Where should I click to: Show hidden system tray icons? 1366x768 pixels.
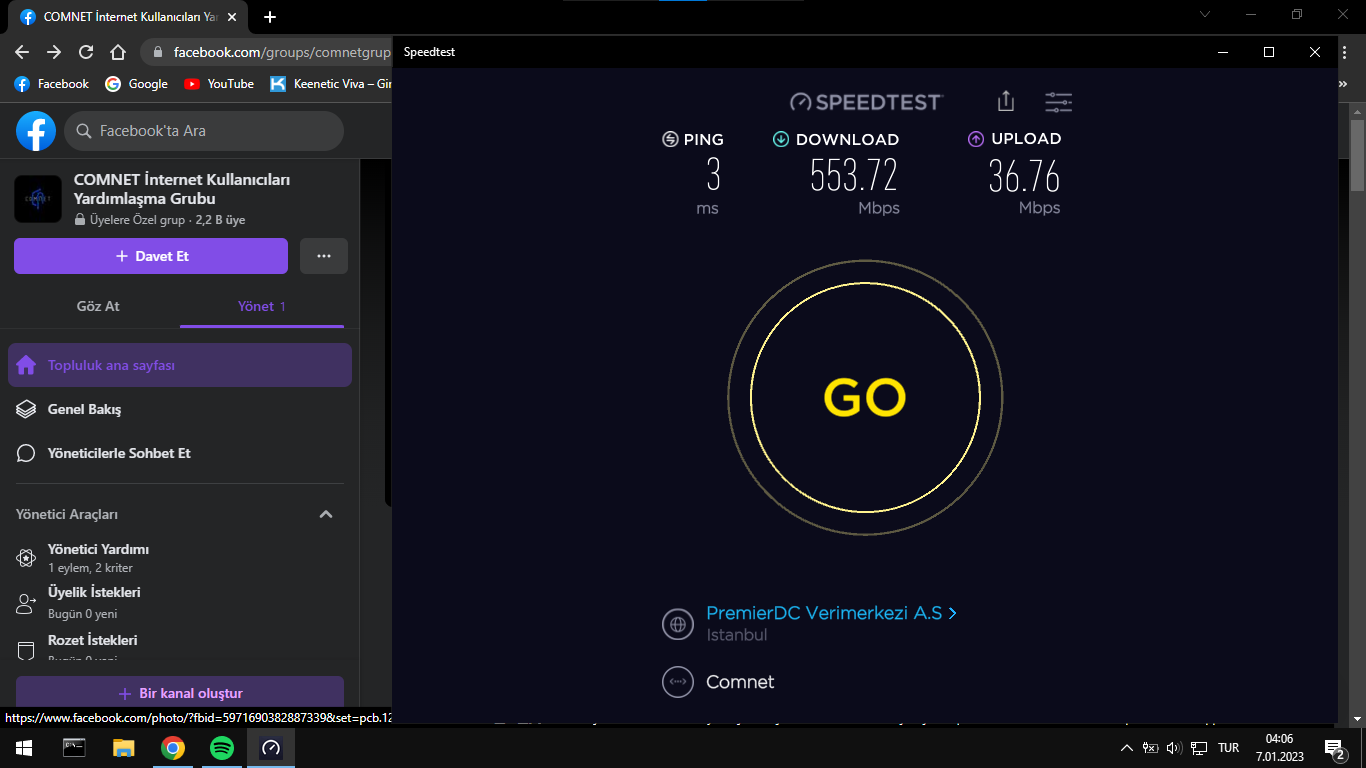(1127, 747)
